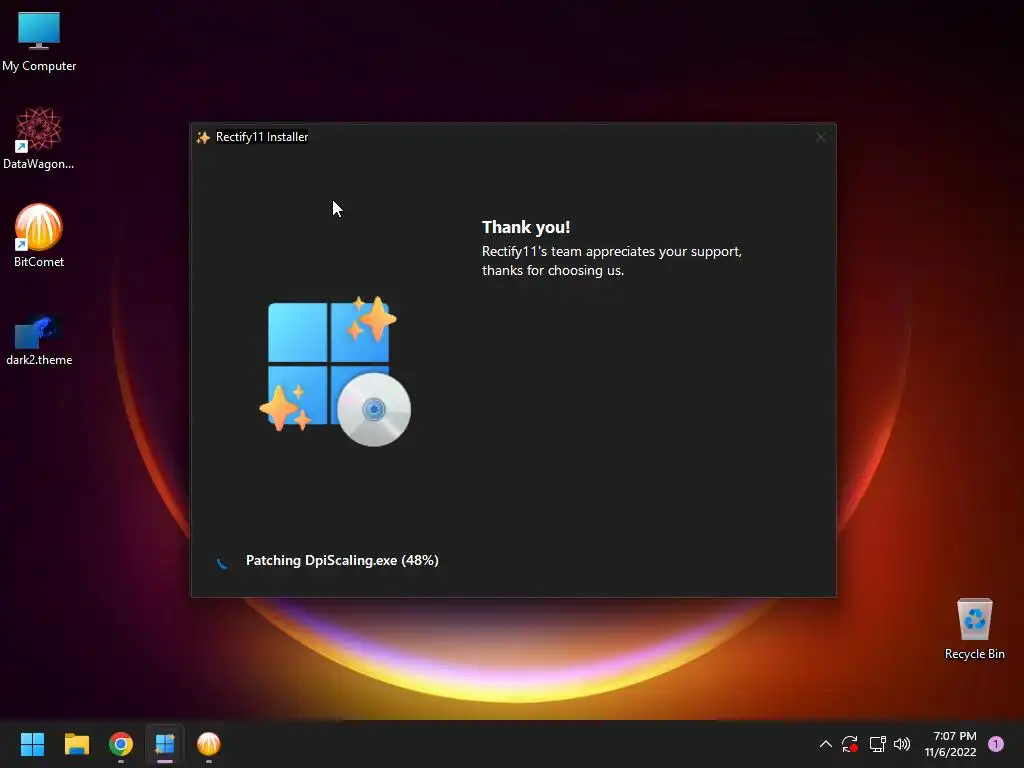This screenshot has height=768, width=1024.
Task: Click the Rectify11 Installer title text
Action: 262,137
